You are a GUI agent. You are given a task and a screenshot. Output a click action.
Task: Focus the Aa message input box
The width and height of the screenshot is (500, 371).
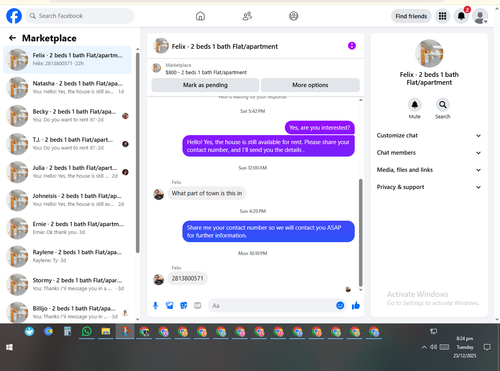[277, 305]
